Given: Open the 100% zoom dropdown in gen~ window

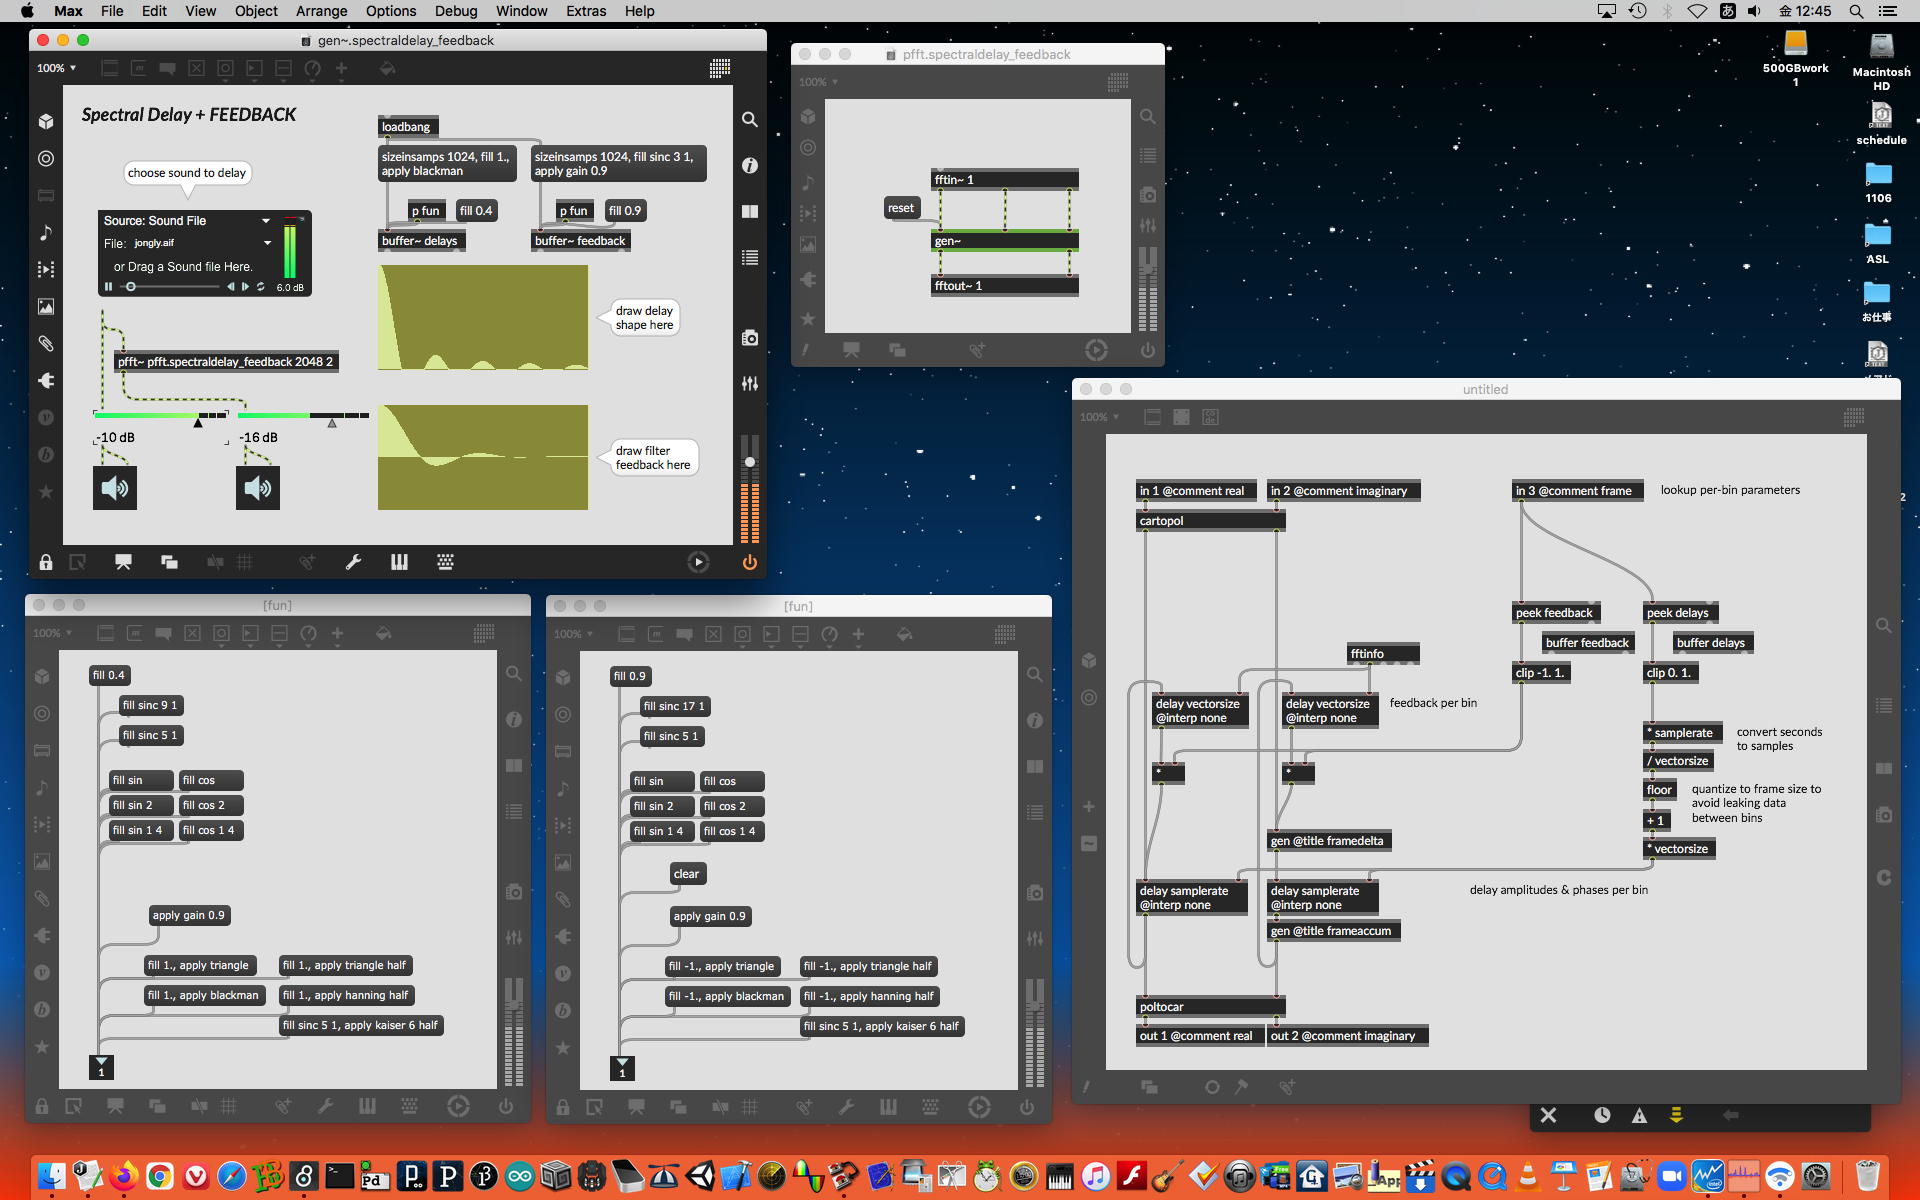Looking at the screenshot, I should click(57, 68).
